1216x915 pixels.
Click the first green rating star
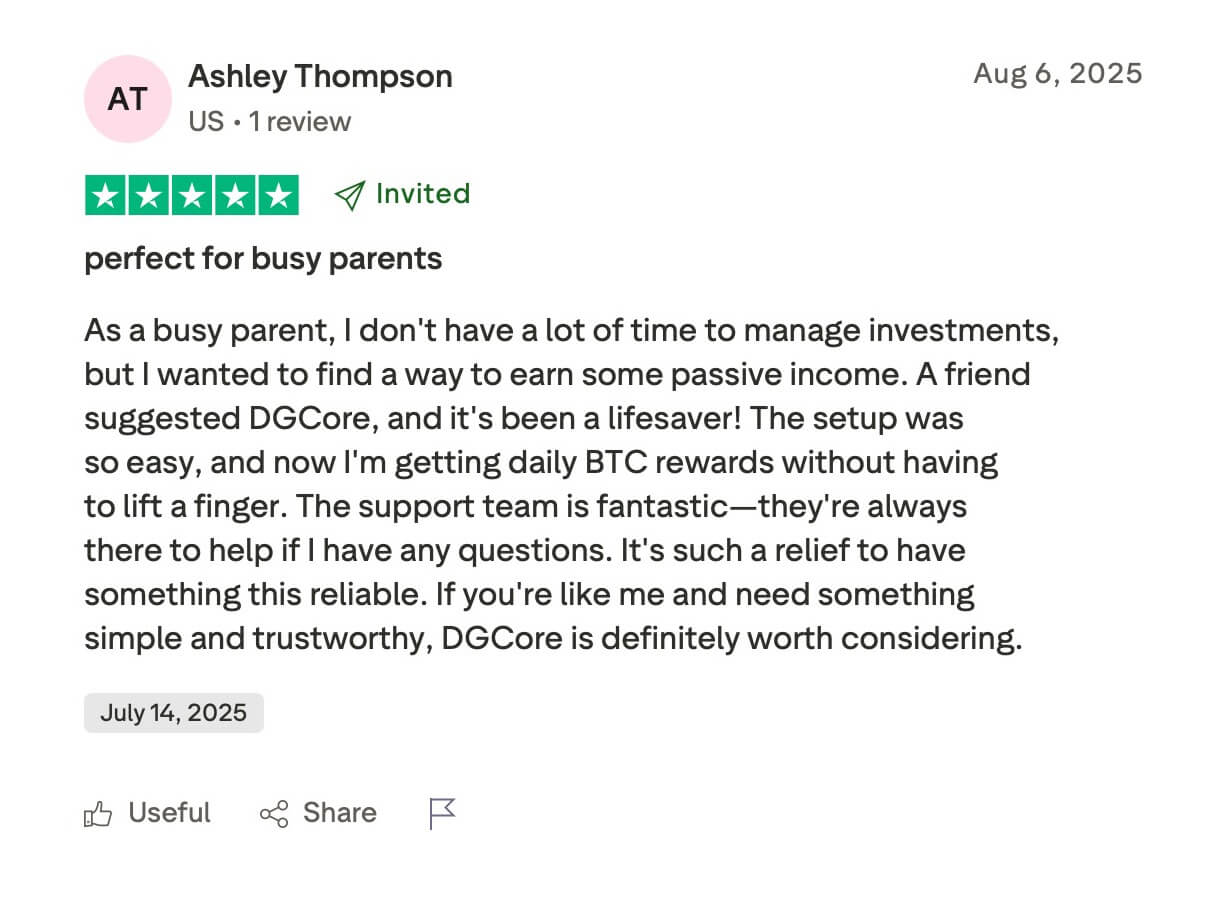106,195
